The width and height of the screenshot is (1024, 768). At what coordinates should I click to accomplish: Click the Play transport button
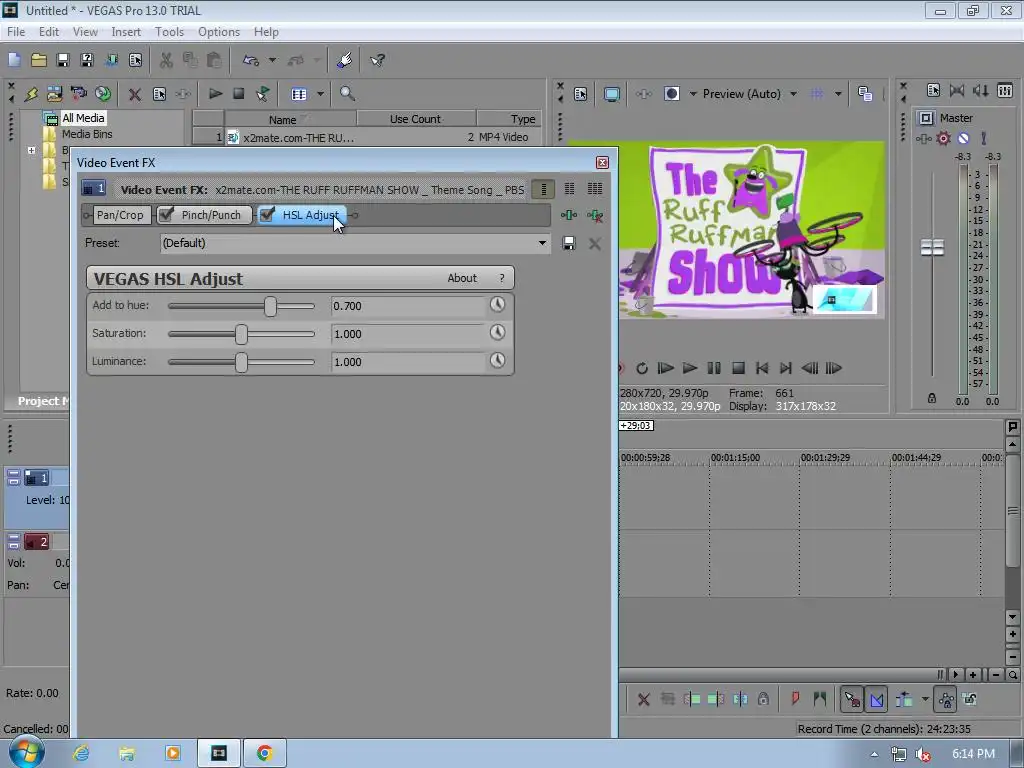[690, 368]
